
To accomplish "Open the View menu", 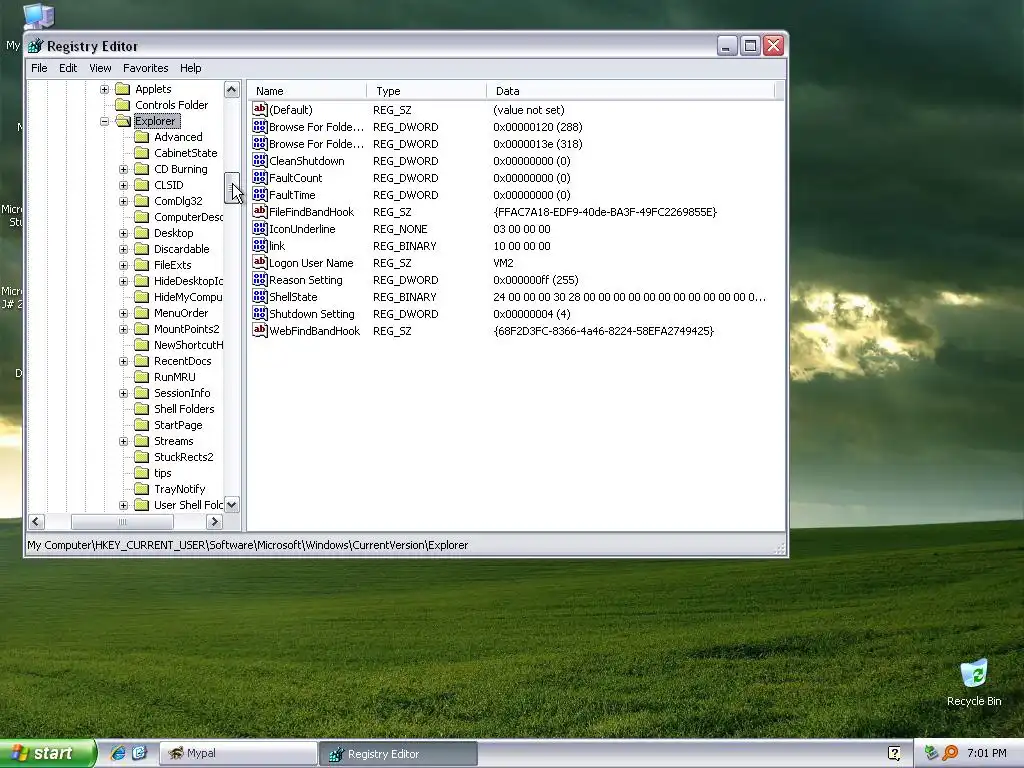I will tap(100, 68).
